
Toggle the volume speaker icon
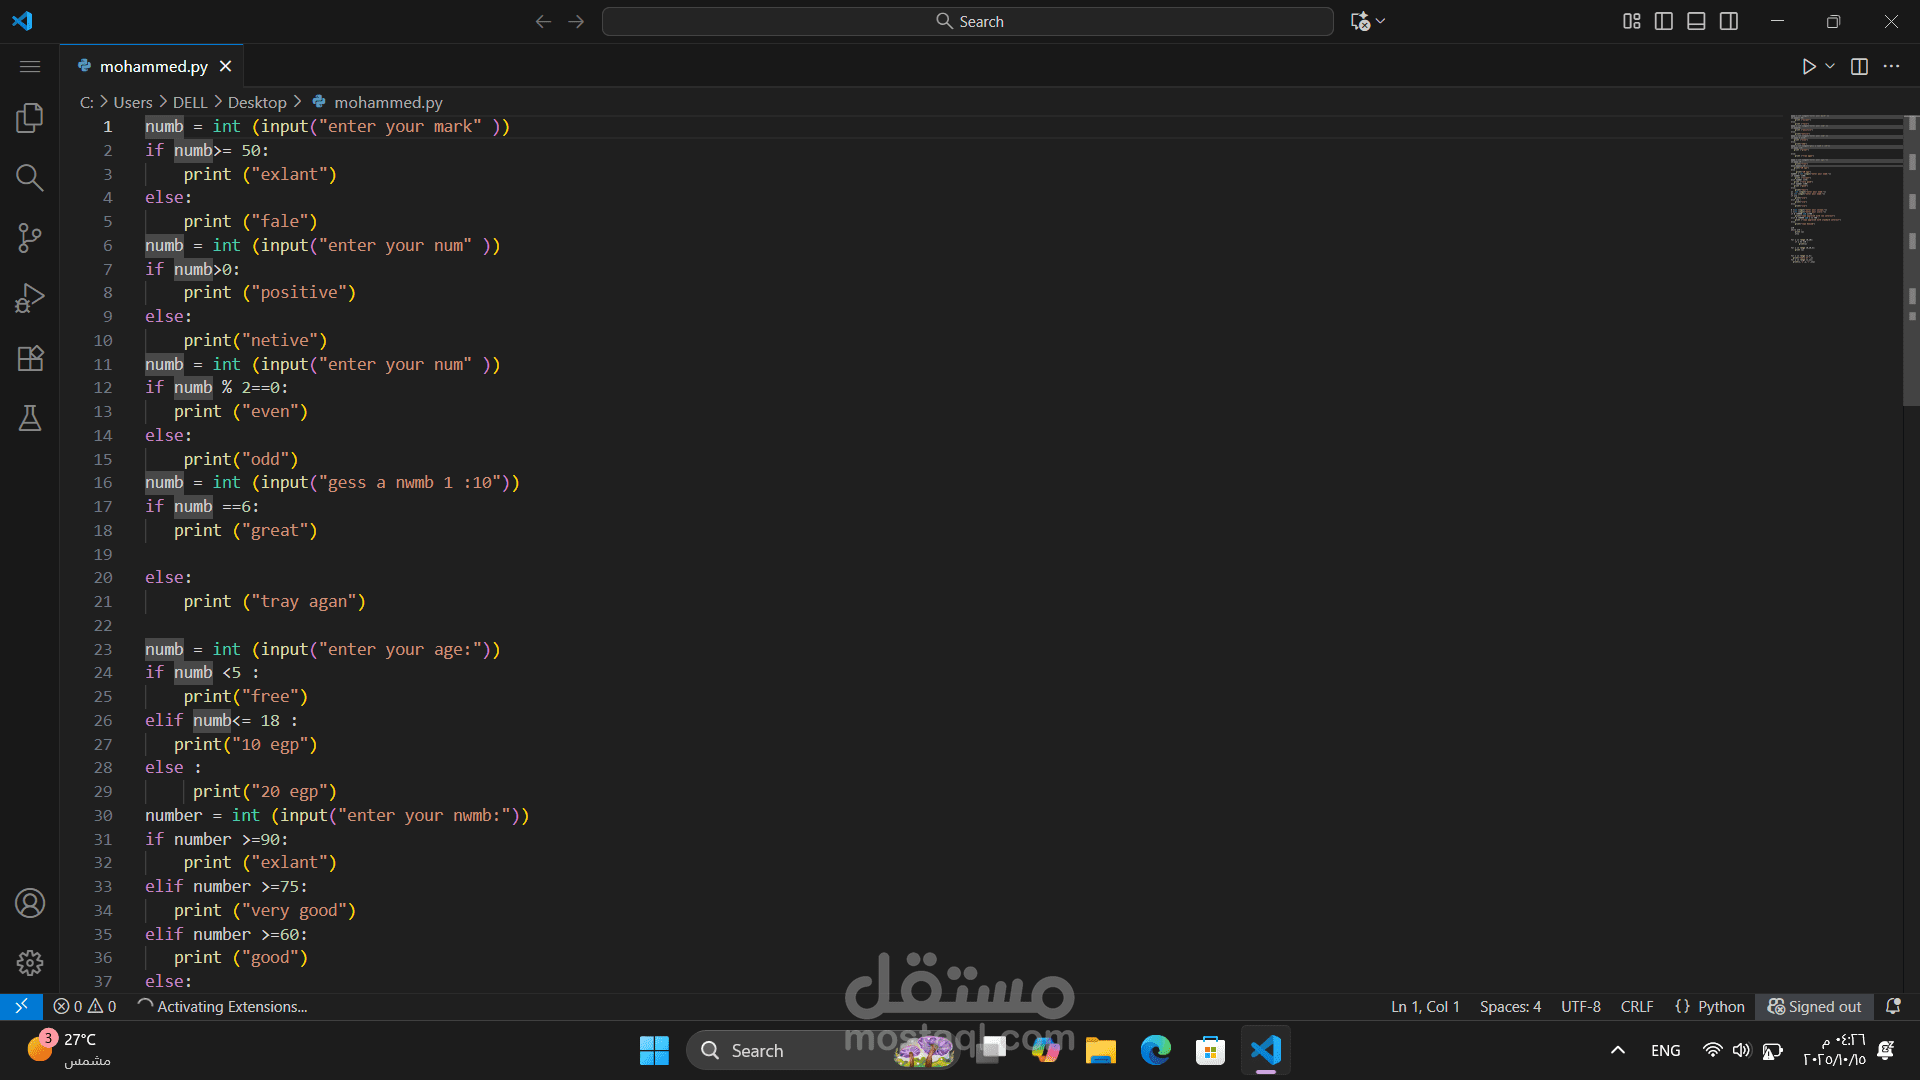(x=1742, y=1050)
